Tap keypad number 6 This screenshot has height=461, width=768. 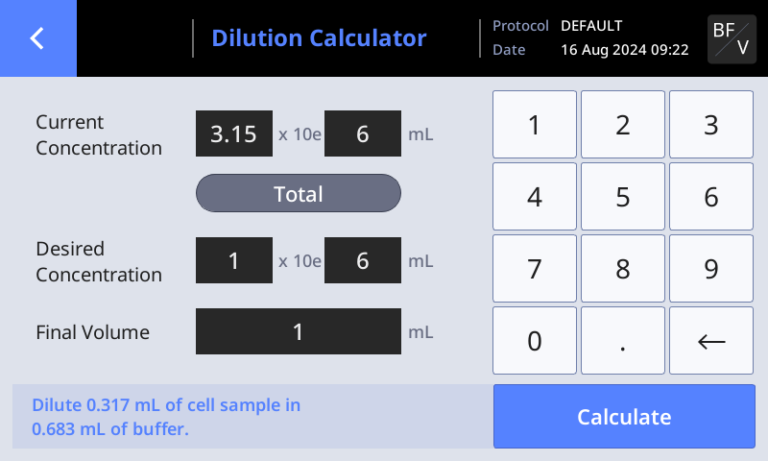(x=711, y=197)
